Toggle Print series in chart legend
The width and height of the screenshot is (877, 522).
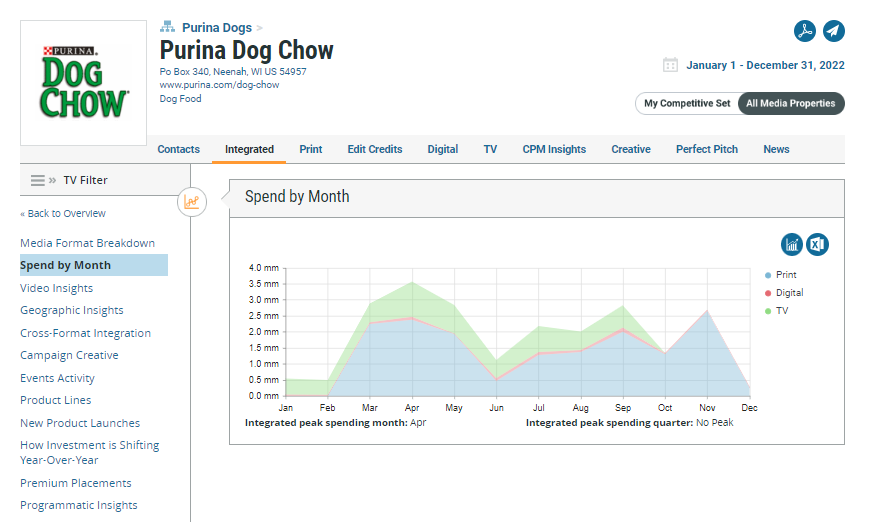(781, 275)
